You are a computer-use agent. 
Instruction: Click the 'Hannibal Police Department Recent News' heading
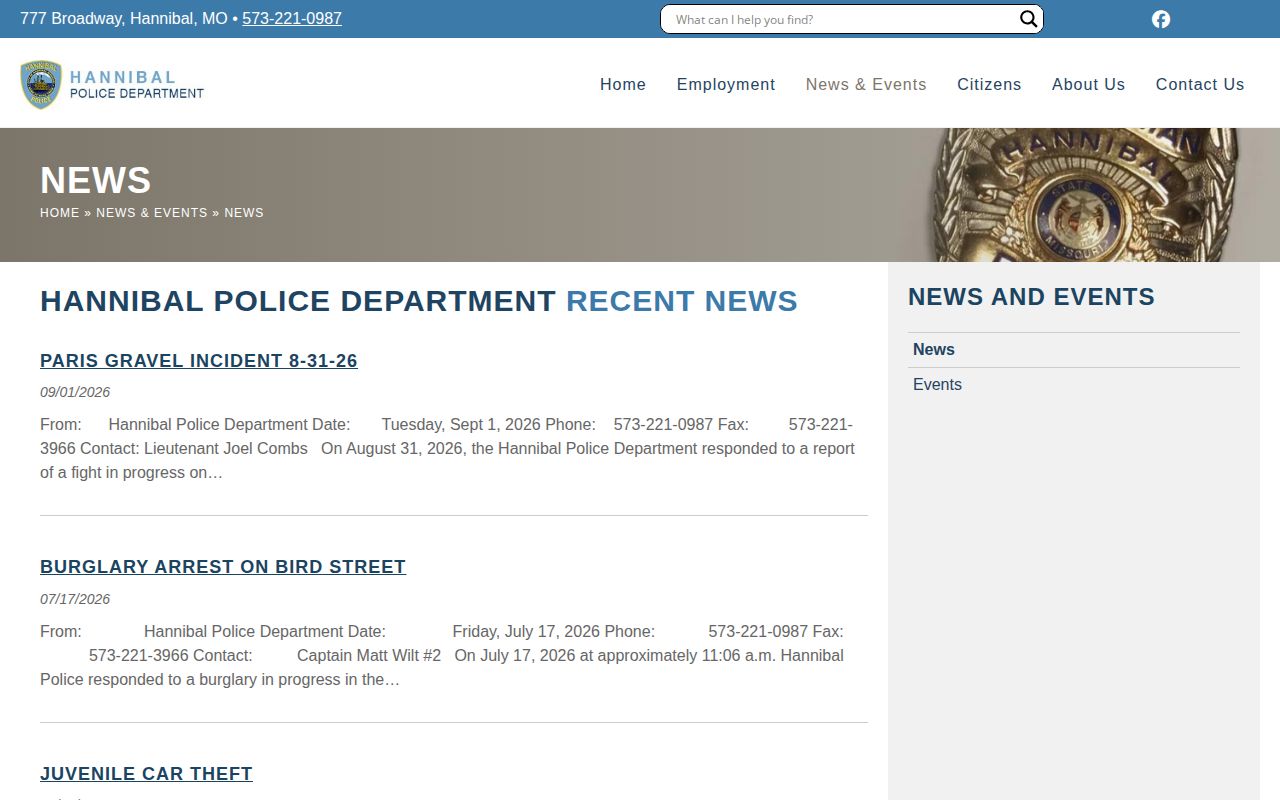click(419, 301)
